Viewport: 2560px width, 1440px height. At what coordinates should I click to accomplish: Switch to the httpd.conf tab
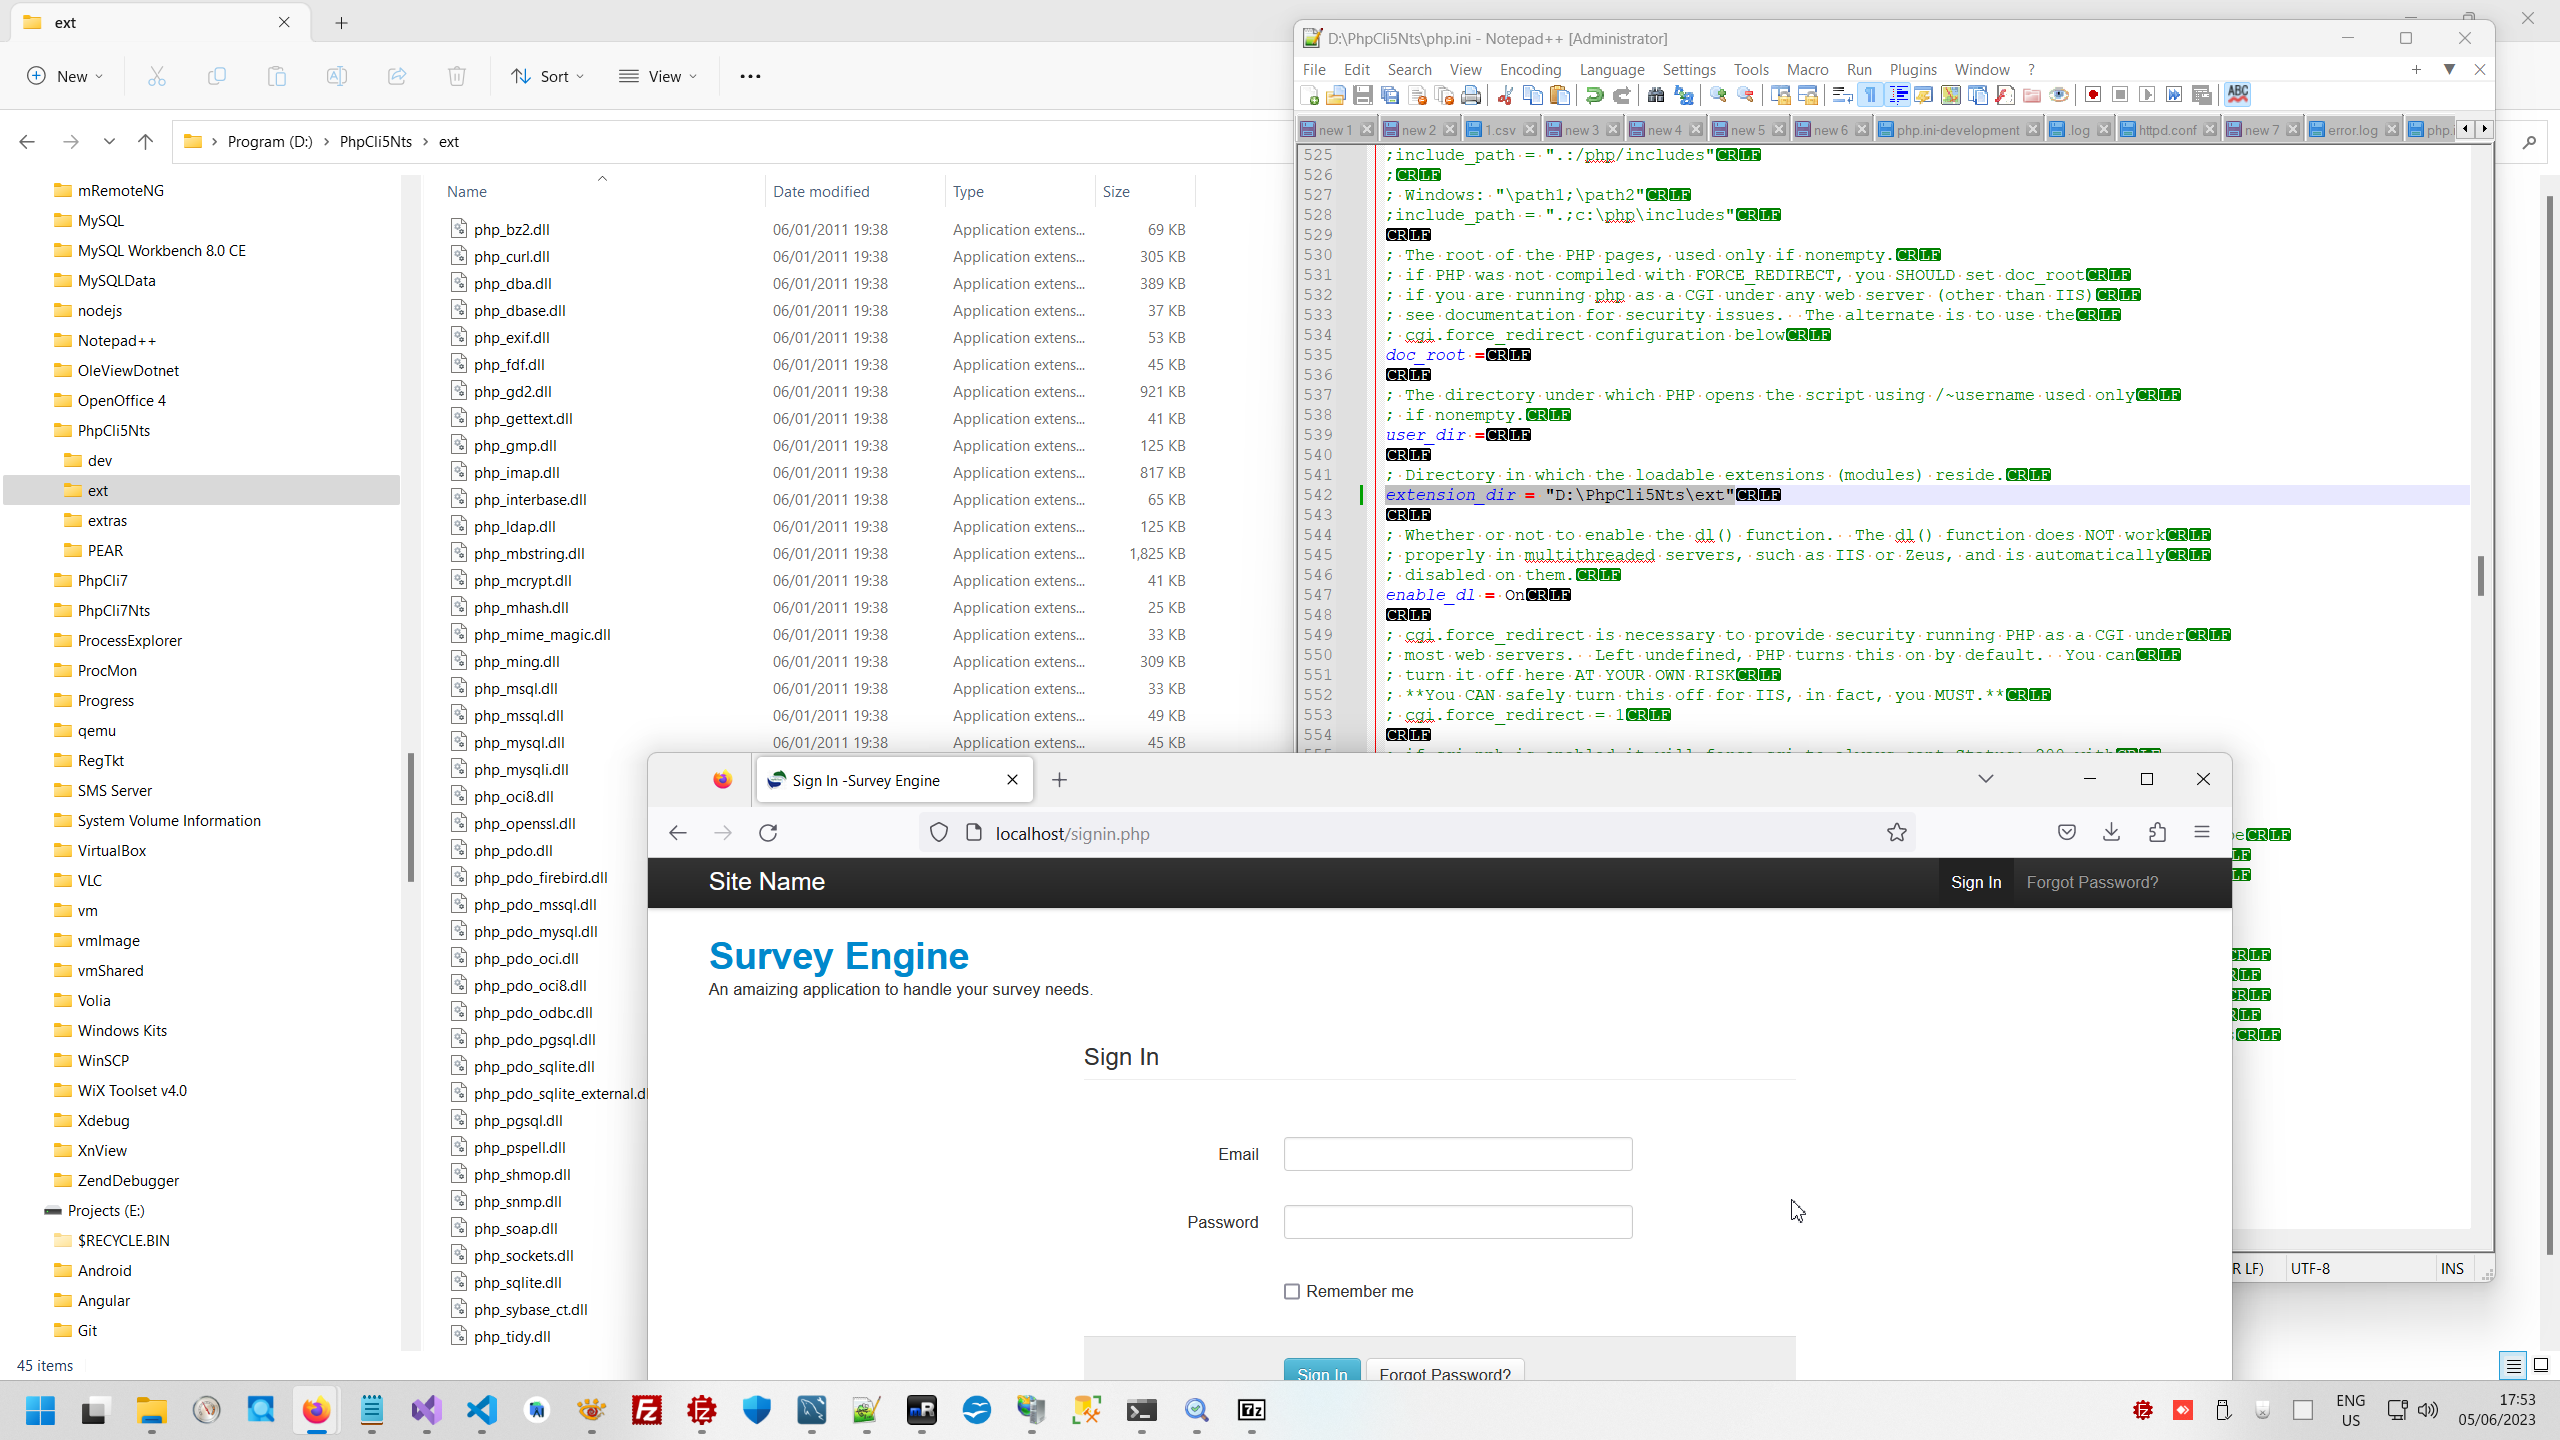coord(2166,130)
